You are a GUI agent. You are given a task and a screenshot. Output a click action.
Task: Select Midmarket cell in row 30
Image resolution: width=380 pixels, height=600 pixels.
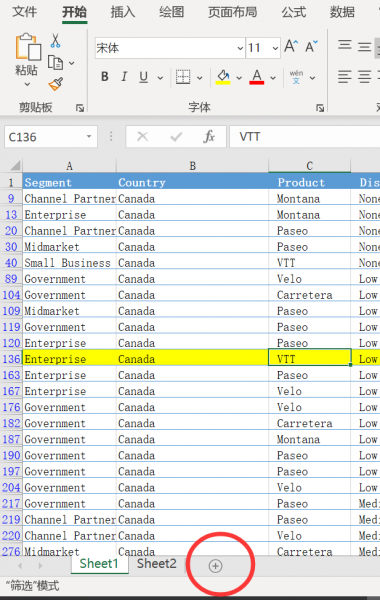69,247
